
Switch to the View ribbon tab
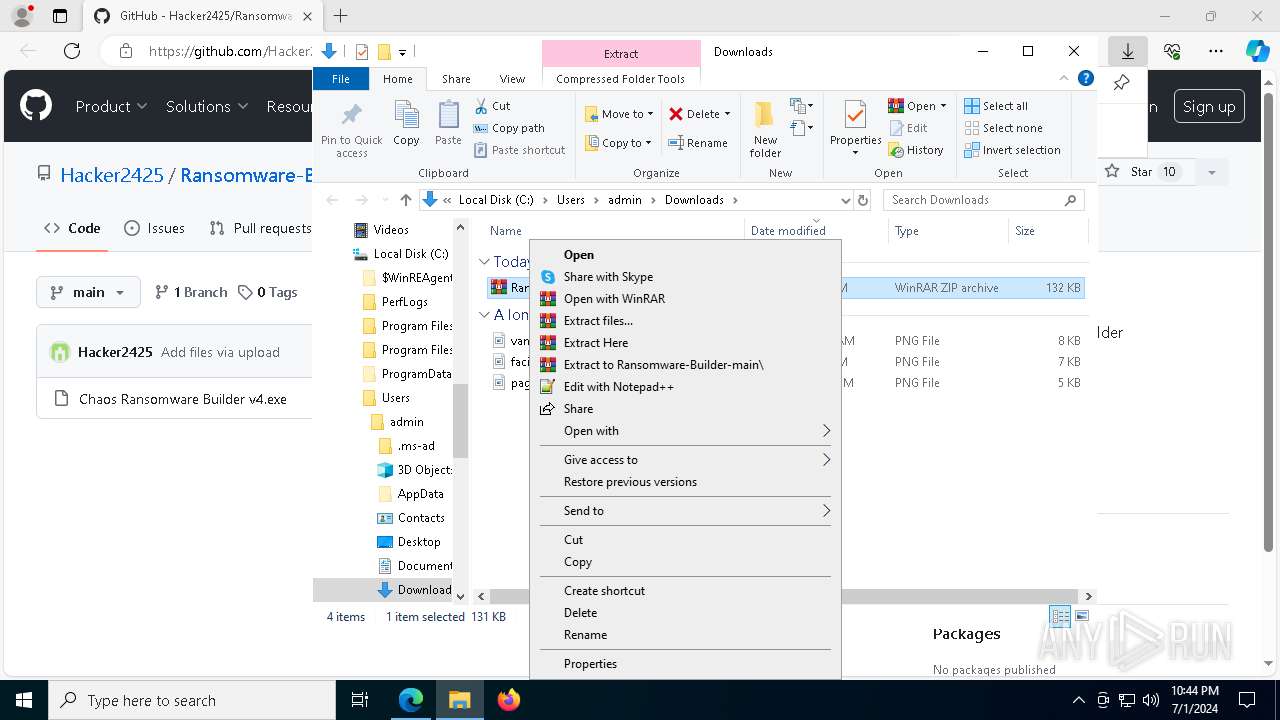coord(512,79)
